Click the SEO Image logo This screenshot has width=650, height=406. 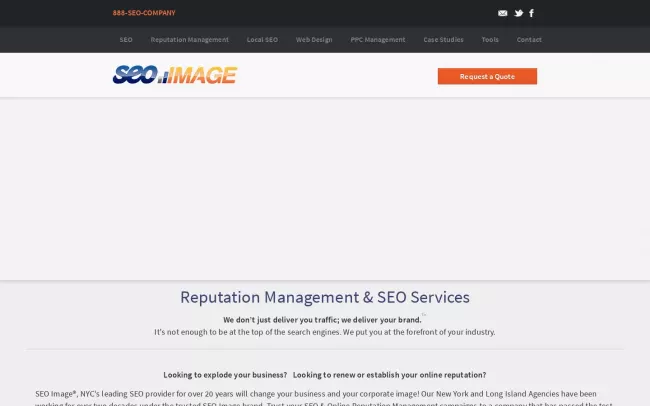(175, 75)
